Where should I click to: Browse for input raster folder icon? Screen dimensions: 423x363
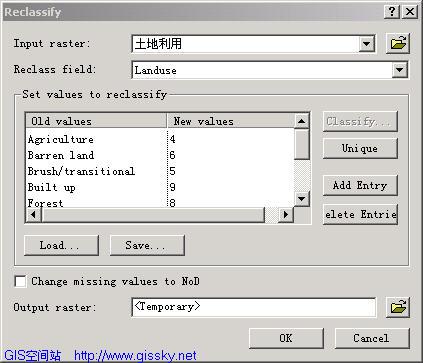tap(398, 43)
